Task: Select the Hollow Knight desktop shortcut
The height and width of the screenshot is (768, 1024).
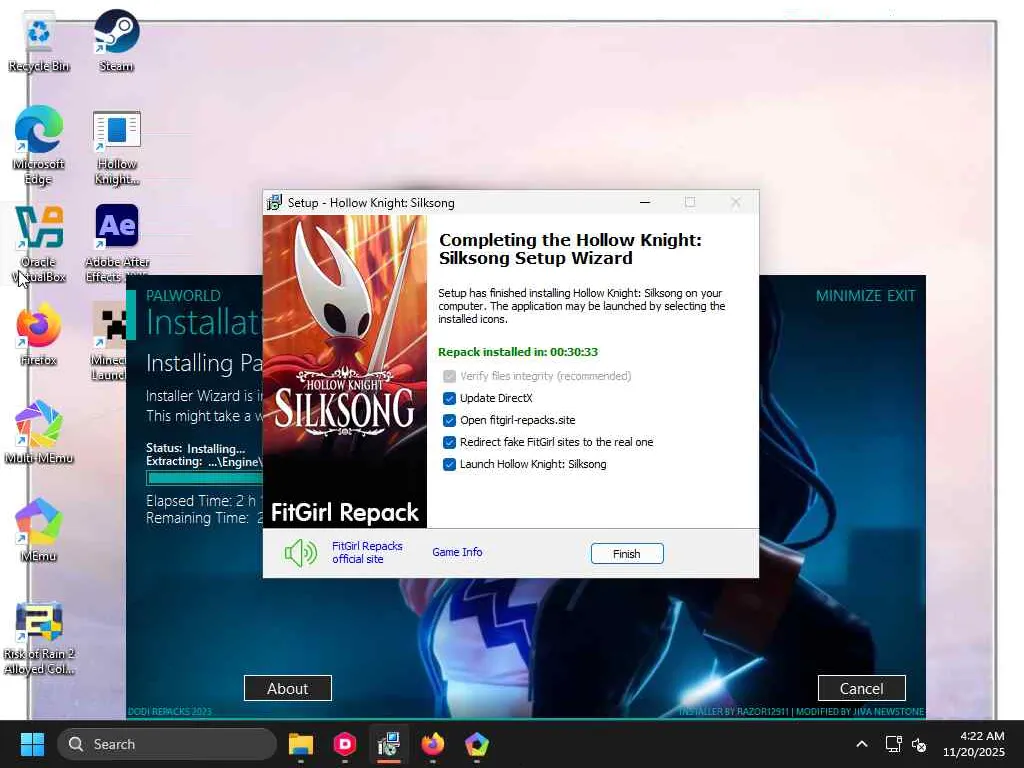Action: [x=116, y=148]
